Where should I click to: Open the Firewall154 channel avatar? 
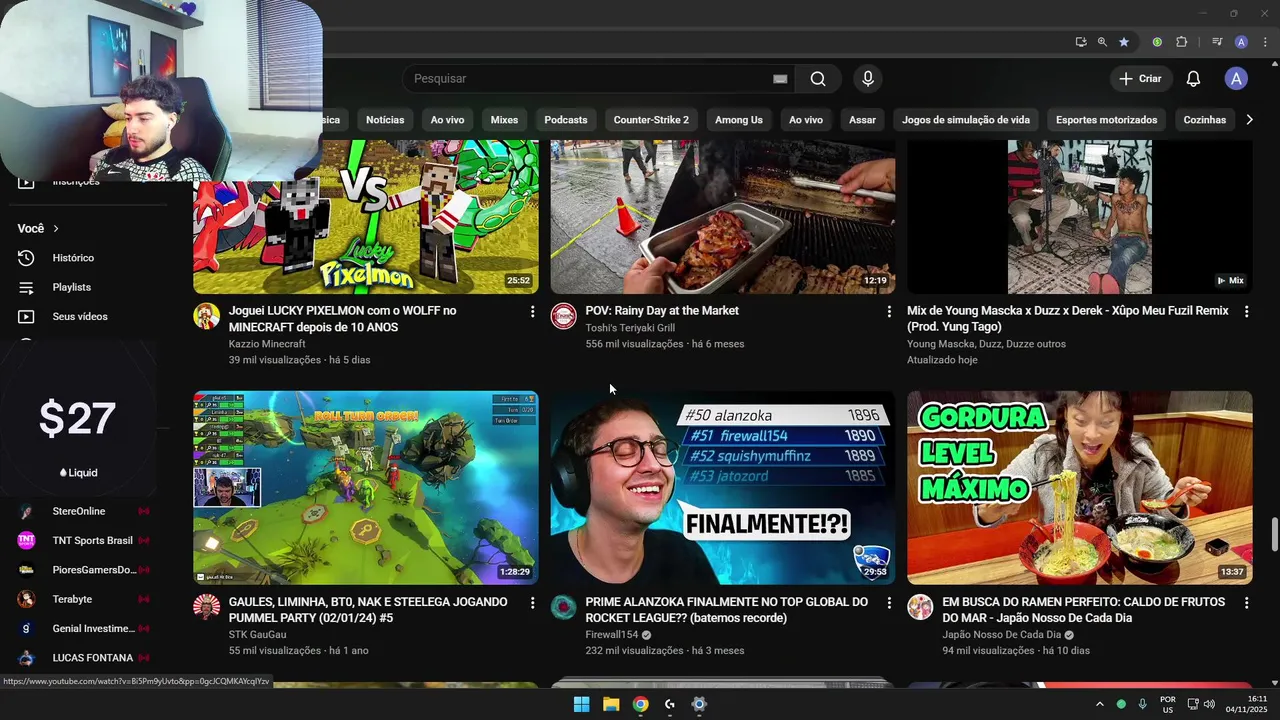(564, 607)
